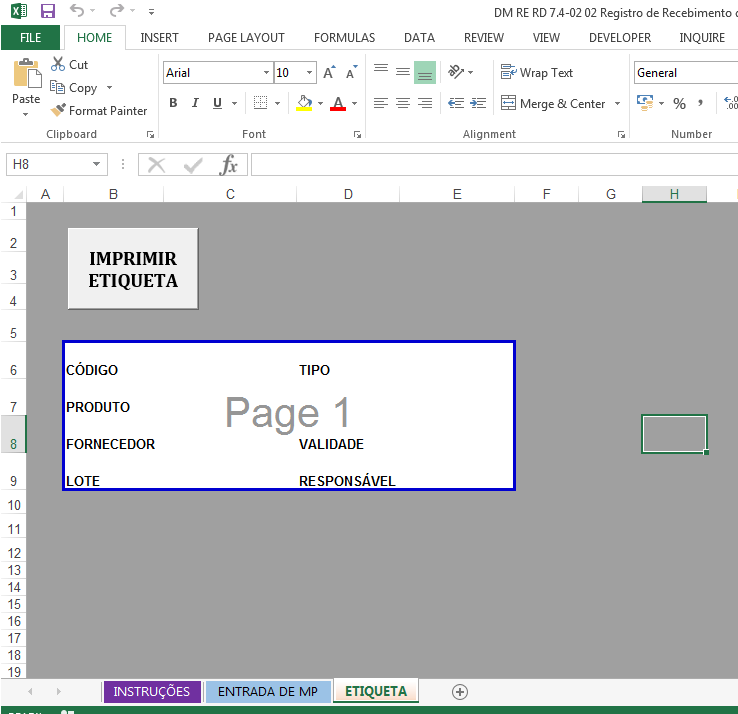Open the Borders dropdown arrow

click(x=278, y=103)
